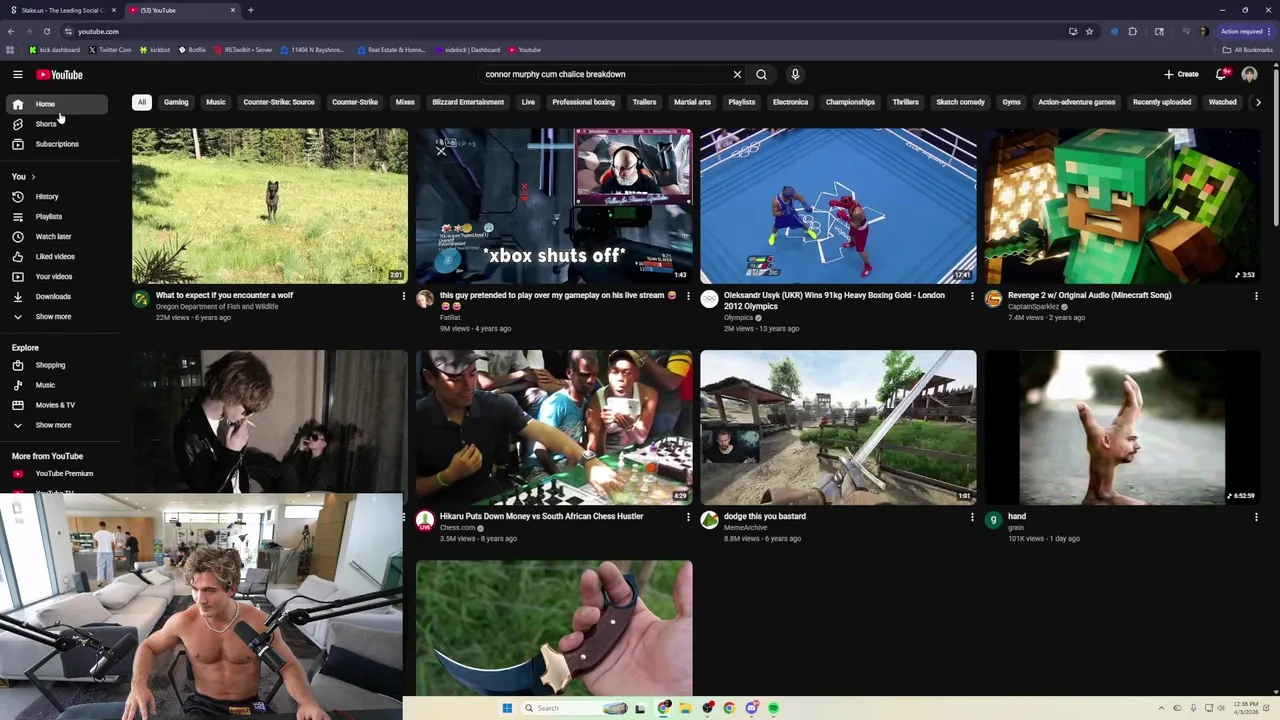Open All Bookmarks folder
This screenshot has width=1280, height=720.
tap(1248, 49)
